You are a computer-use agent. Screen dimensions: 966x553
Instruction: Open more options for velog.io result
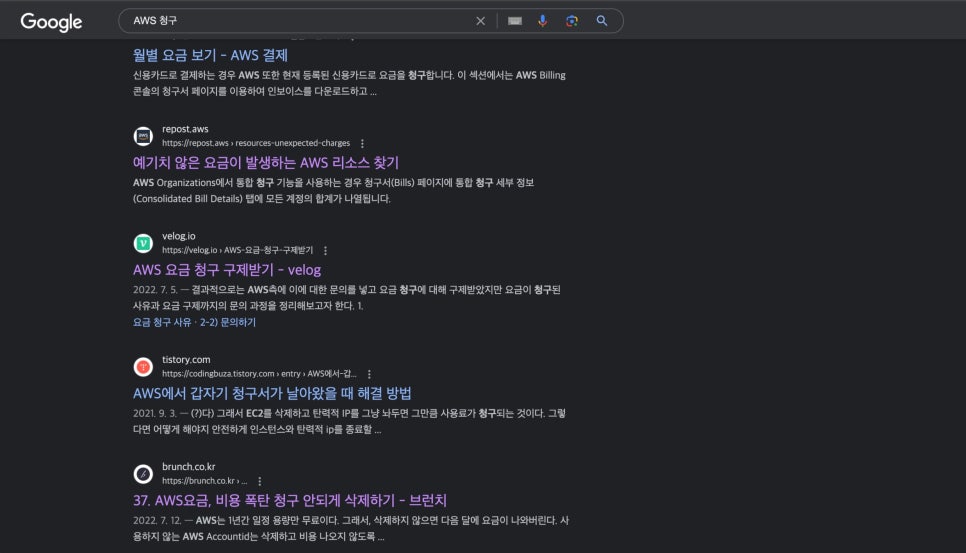(x=325, y=251)
